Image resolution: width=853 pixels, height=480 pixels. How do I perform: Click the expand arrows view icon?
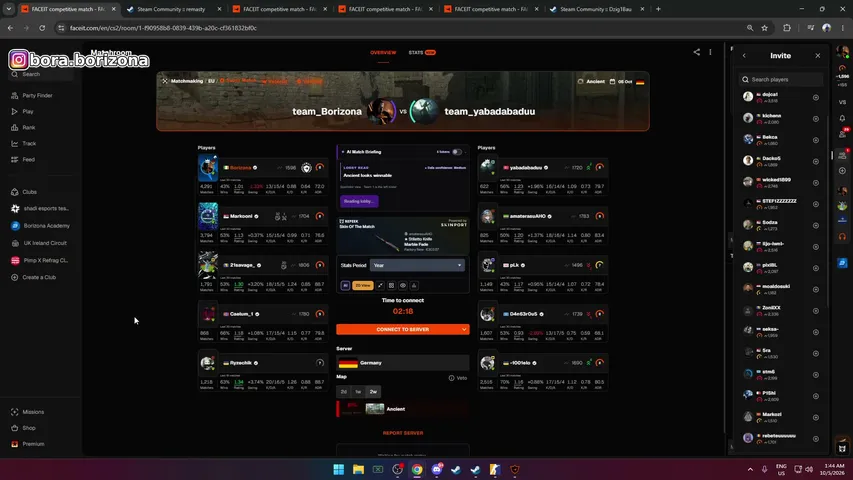[380, 285]
